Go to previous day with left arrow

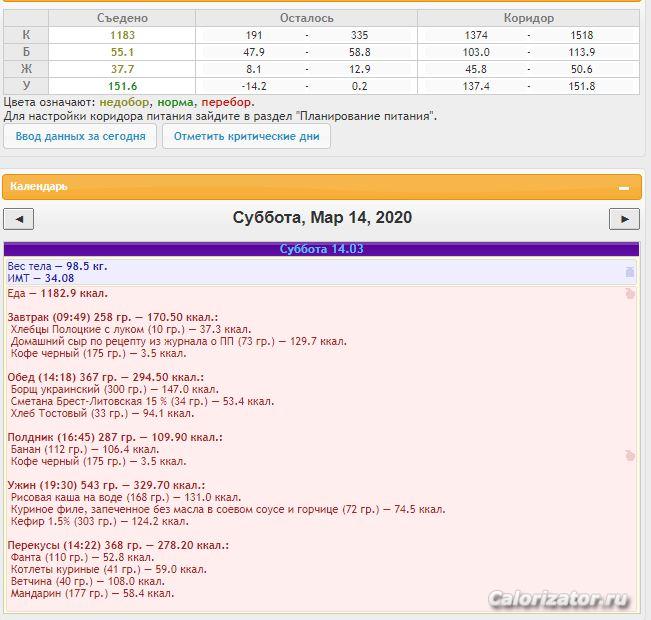[x=19, y=219]
